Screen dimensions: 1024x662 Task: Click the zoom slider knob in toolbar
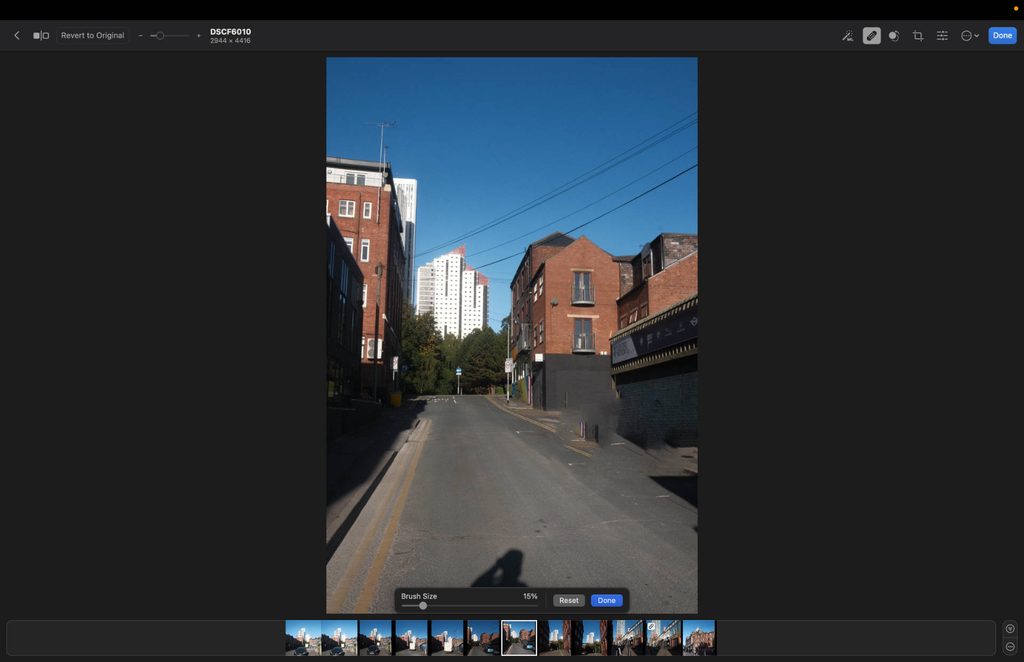tap(160, 36)
